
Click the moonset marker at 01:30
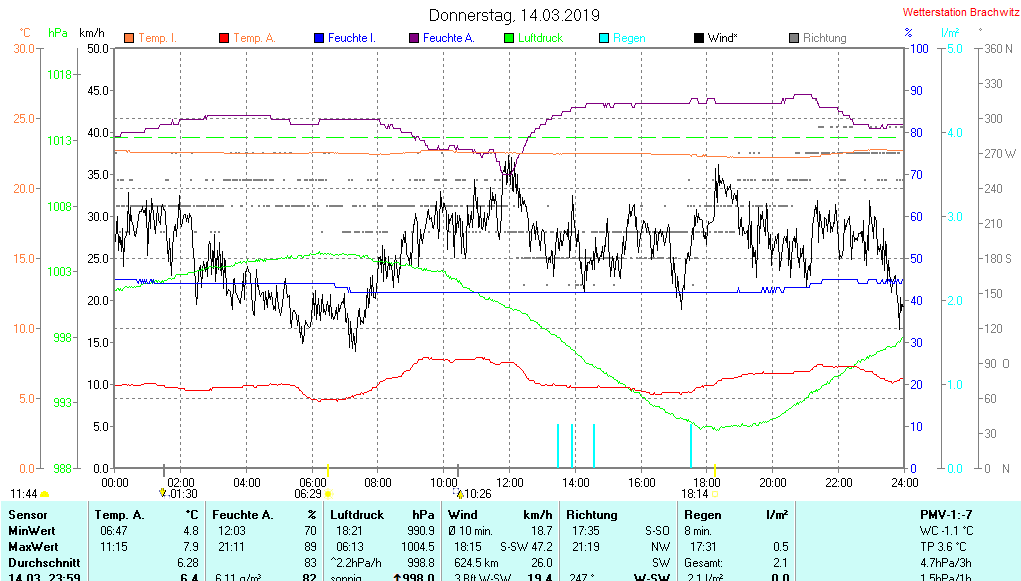(163, 493)
